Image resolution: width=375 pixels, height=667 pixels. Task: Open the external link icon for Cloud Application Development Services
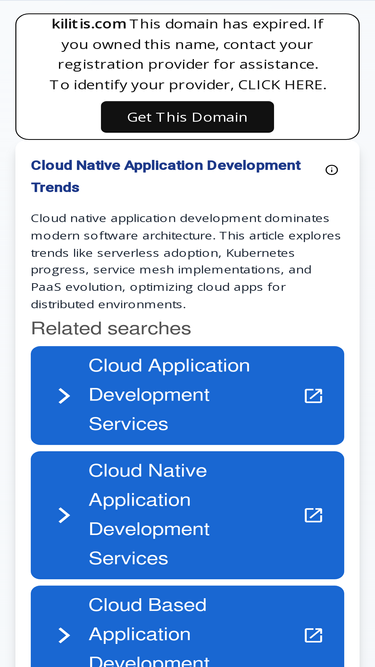pos(313,396)
